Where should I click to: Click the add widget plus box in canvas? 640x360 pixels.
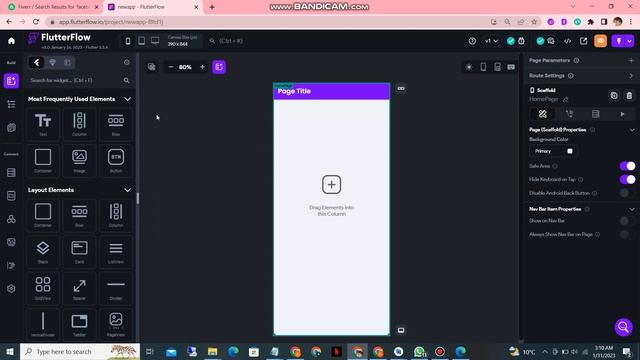pos(331,184)
